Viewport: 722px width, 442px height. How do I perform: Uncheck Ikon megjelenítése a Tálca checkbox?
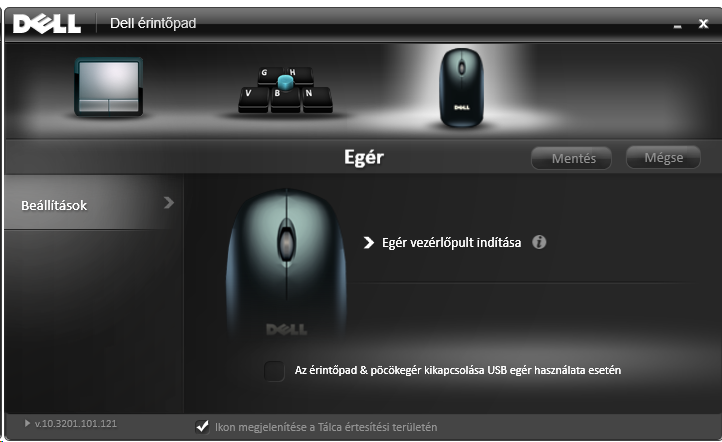click(x=202, y=427)
